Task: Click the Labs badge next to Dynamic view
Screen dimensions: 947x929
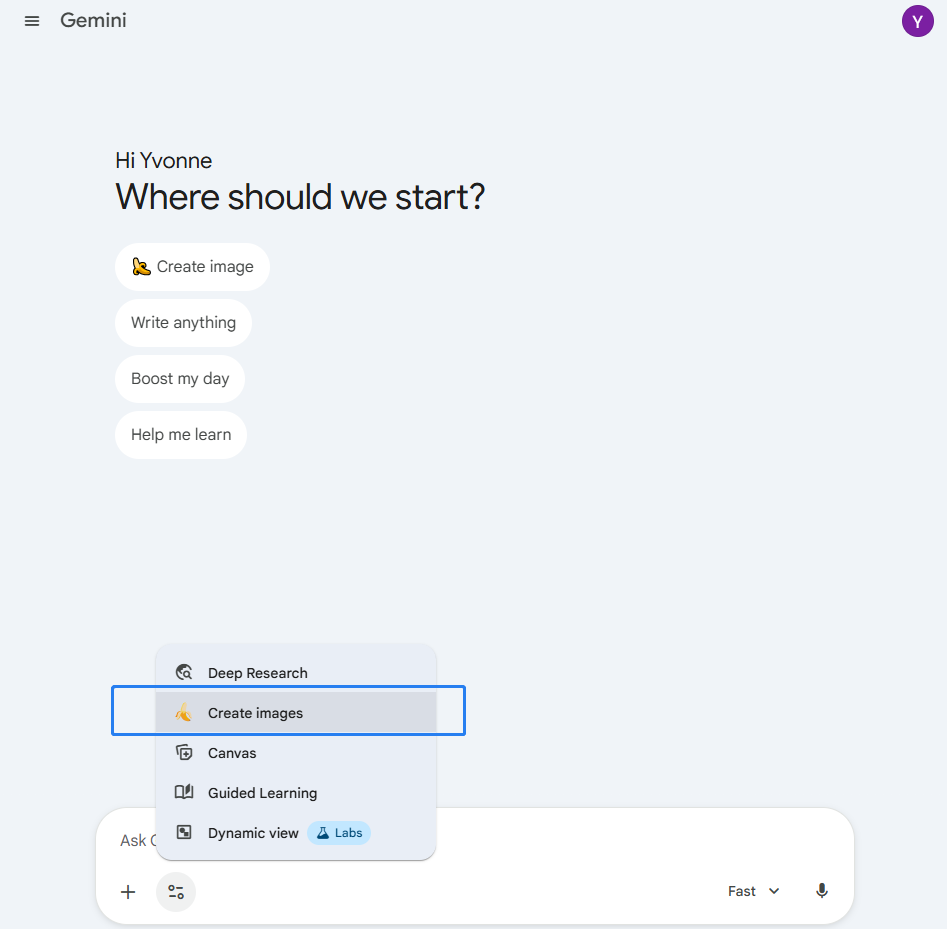Action: pyautogui.click(x=339, y=833)
